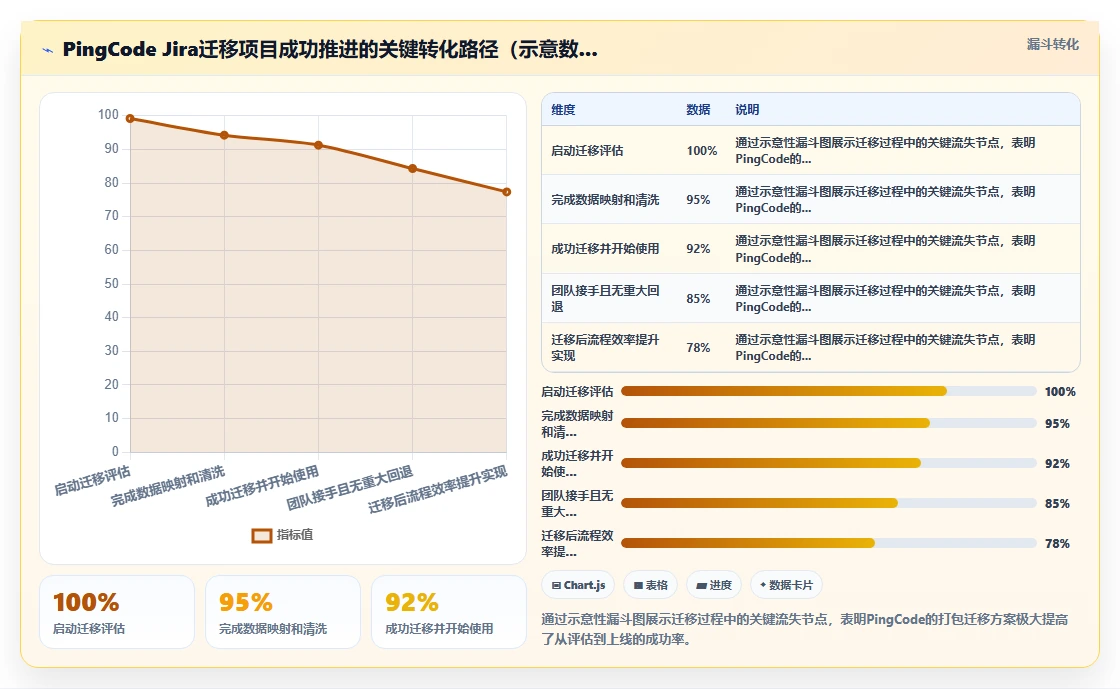Click the chart data point for 启动迁移评估
This screenshot has width=1120, height=689.
pyautogui.click(x=130, y=119)
